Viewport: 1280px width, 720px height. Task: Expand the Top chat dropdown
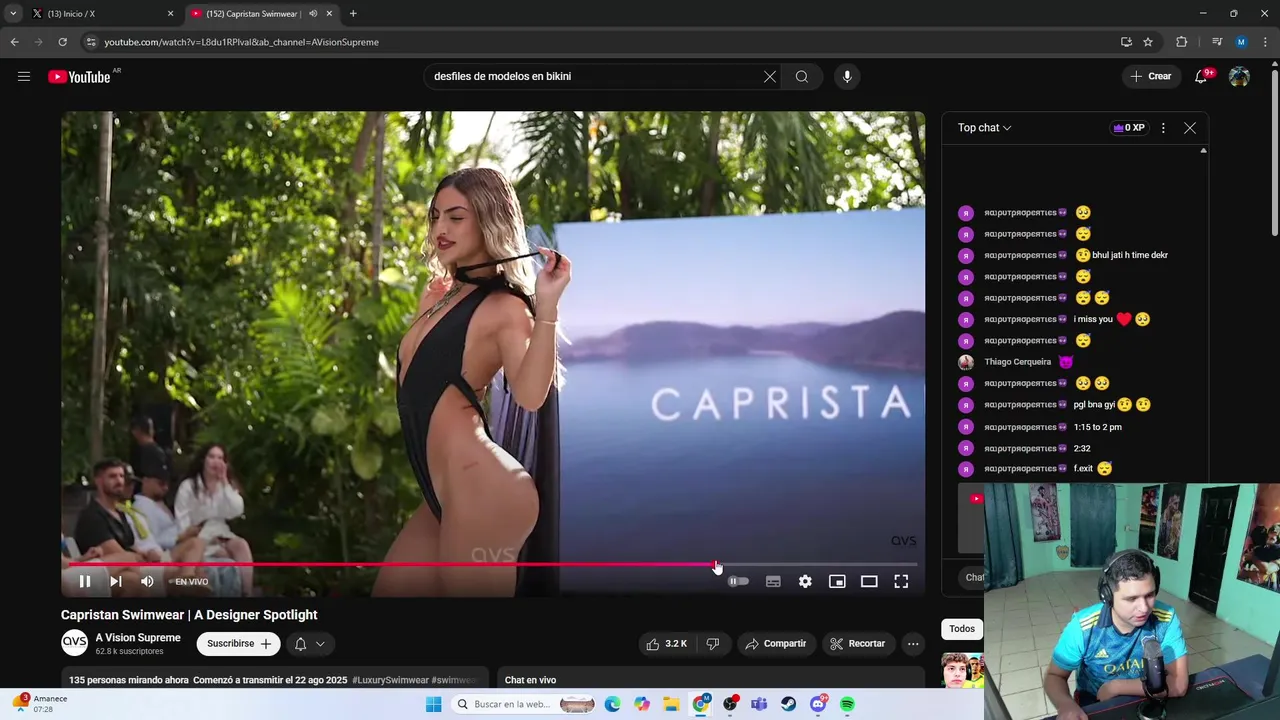(984, 128)
